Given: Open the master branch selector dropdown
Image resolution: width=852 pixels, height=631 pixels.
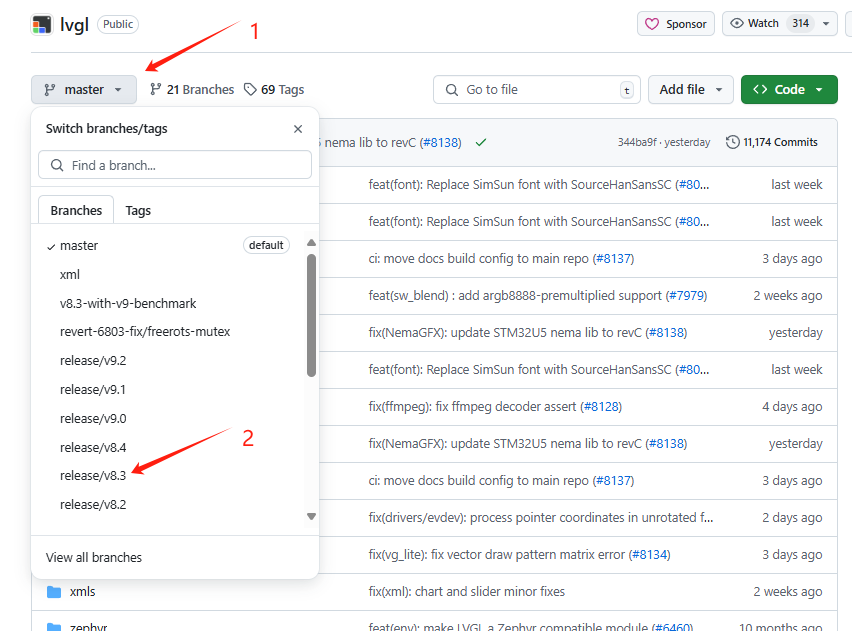Looking at the screenshot, I should pos(84,89).
